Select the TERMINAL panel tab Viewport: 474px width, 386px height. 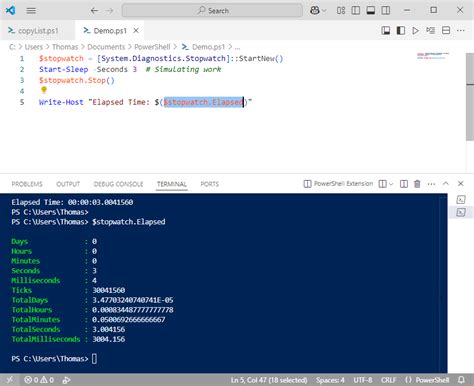[172, 184]
